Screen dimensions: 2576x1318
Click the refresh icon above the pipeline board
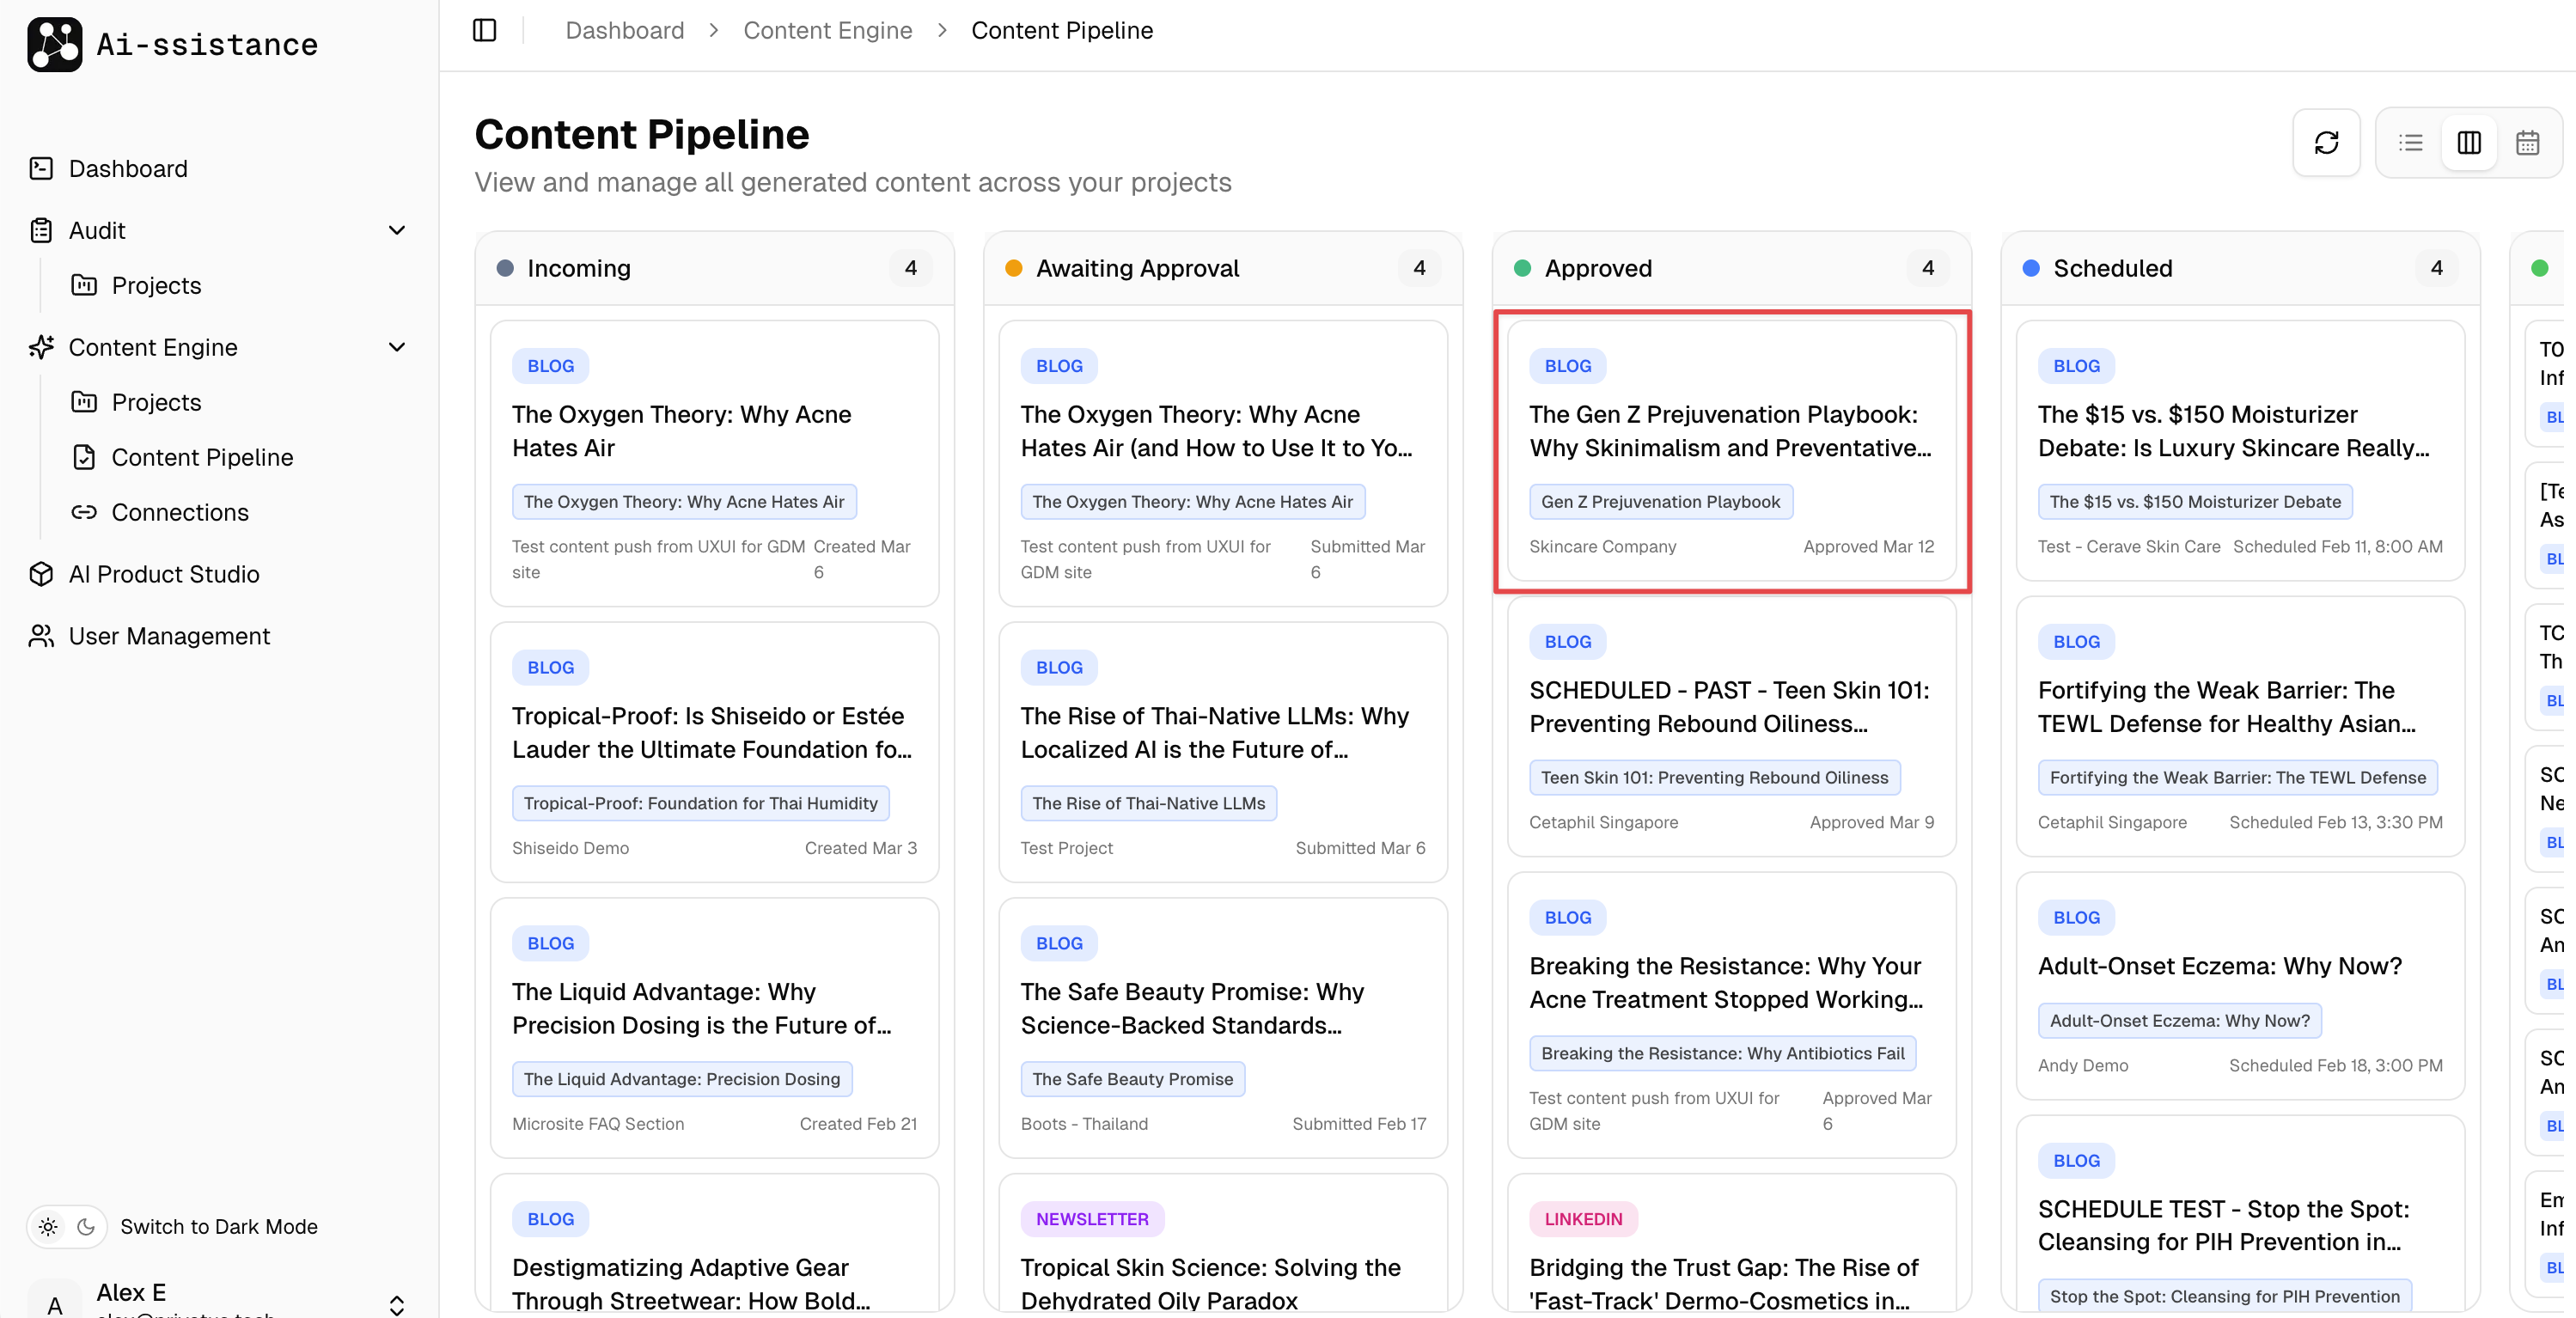click(2326, 142)
